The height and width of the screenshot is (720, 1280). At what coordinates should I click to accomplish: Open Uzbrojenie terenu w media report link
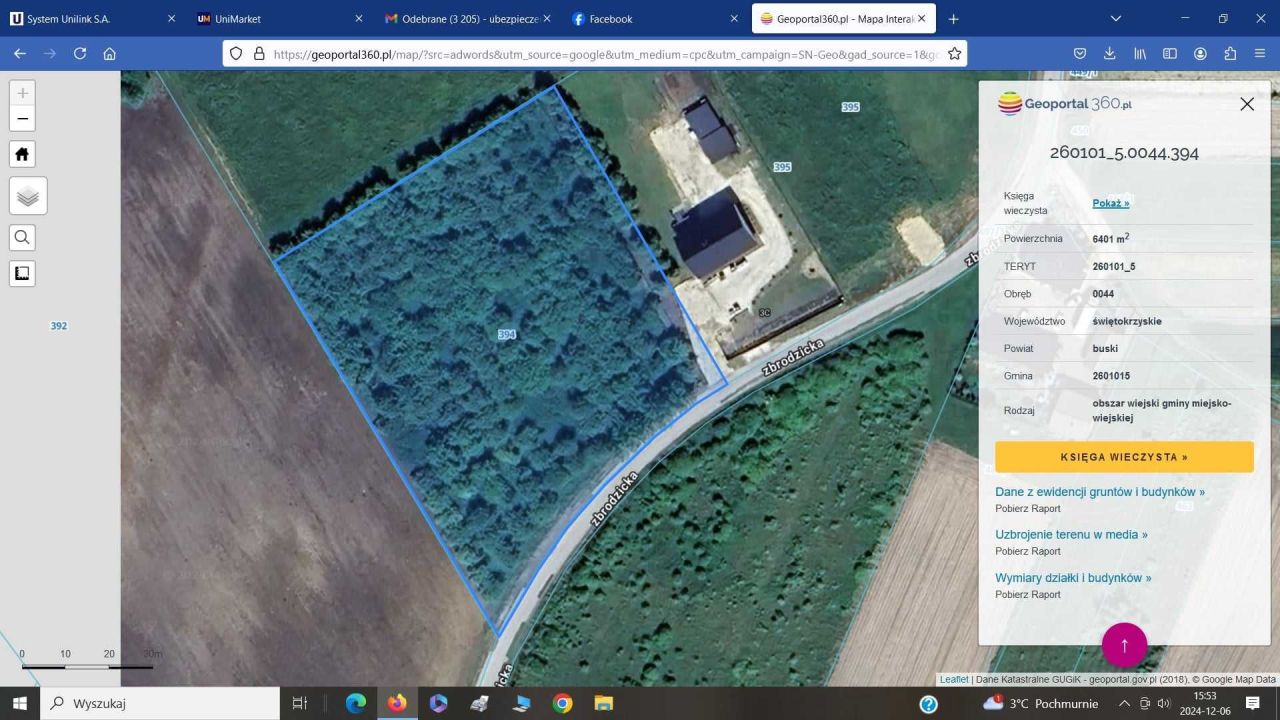pos(1071,535)
